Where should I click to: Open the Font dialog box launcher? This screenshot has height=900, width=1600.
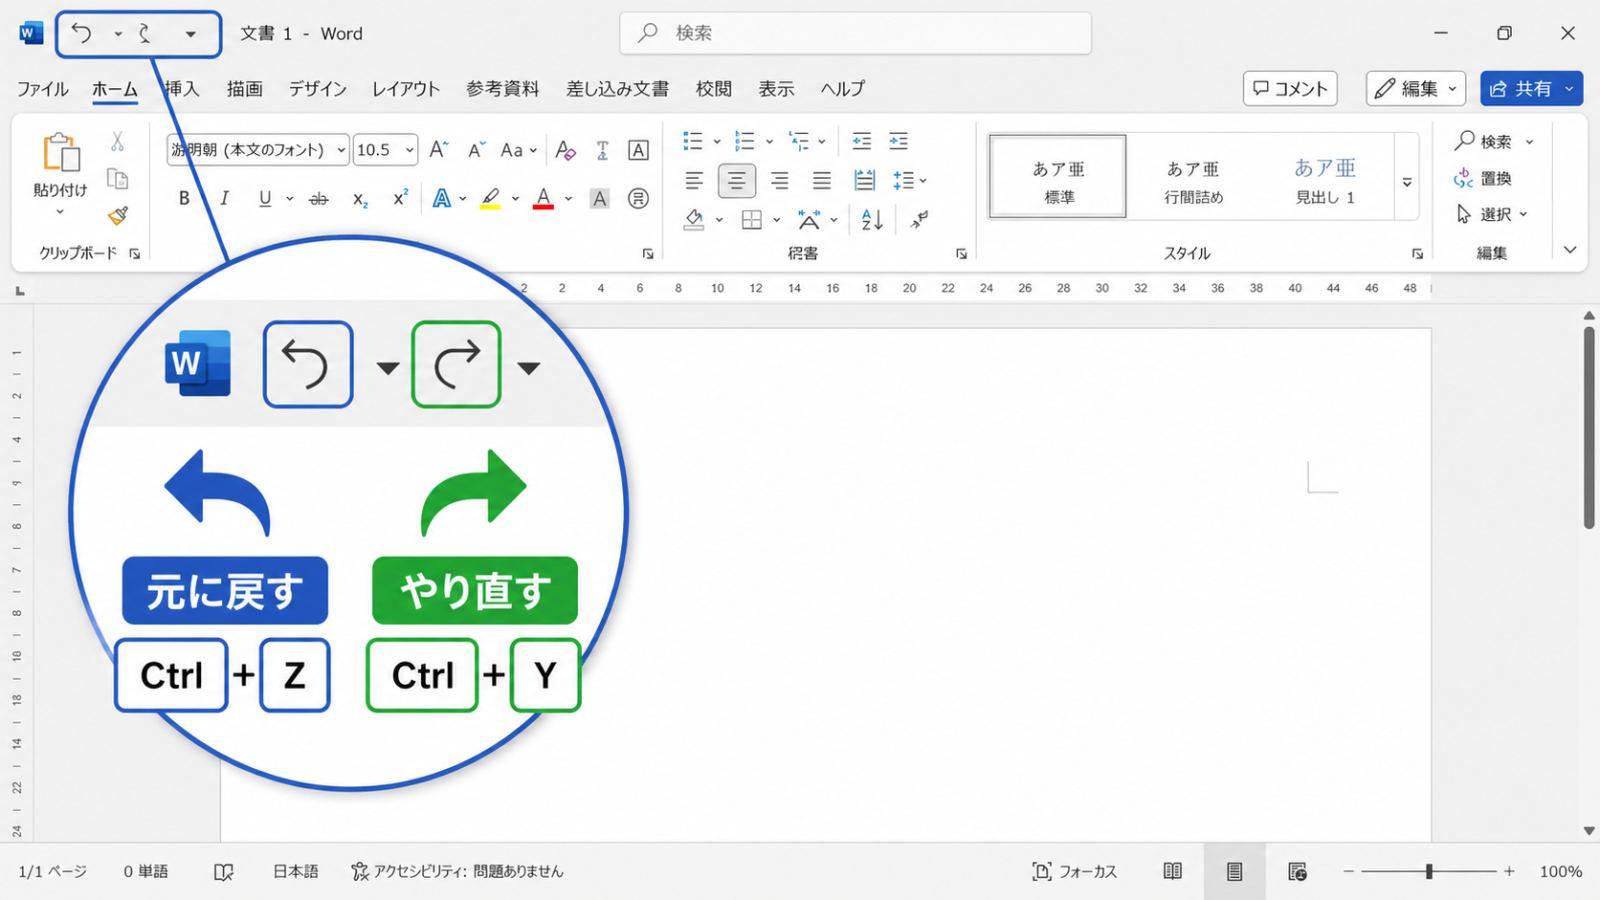click(648, 254)
